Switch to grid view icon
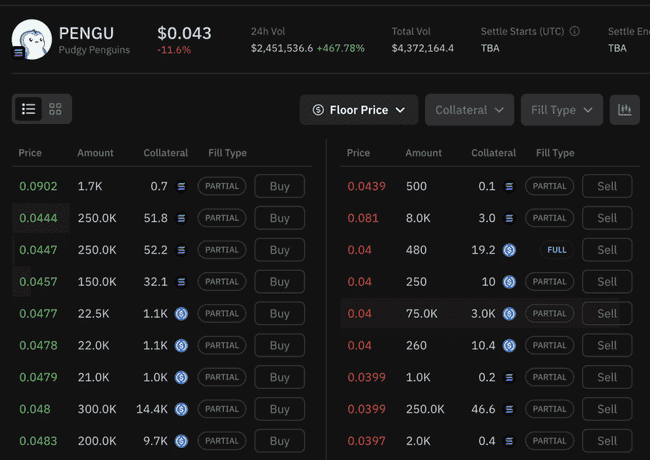This screenshot has height=460, width=650. point(55,109)
